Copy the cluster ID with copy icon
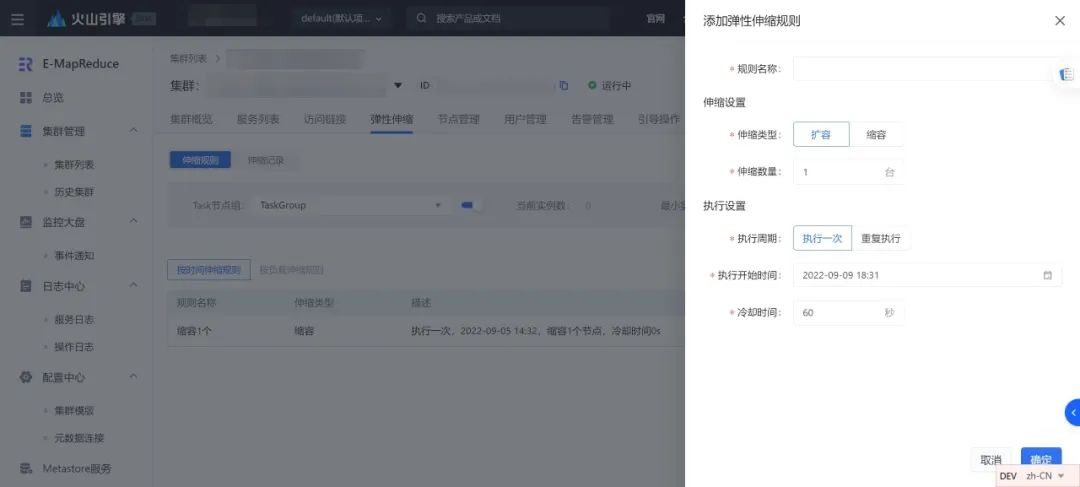This screenshot has height=487, width=1080. pos(563,85)
